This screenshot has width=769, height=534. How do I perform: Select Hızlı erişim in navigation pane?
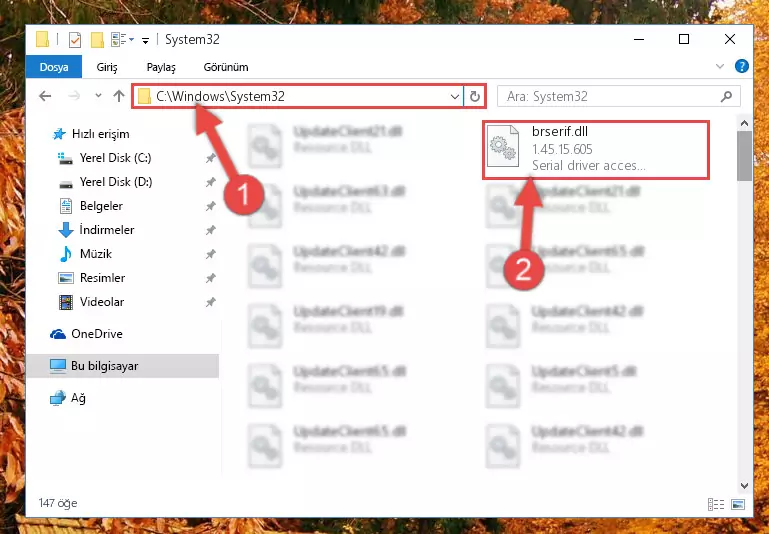101,134
